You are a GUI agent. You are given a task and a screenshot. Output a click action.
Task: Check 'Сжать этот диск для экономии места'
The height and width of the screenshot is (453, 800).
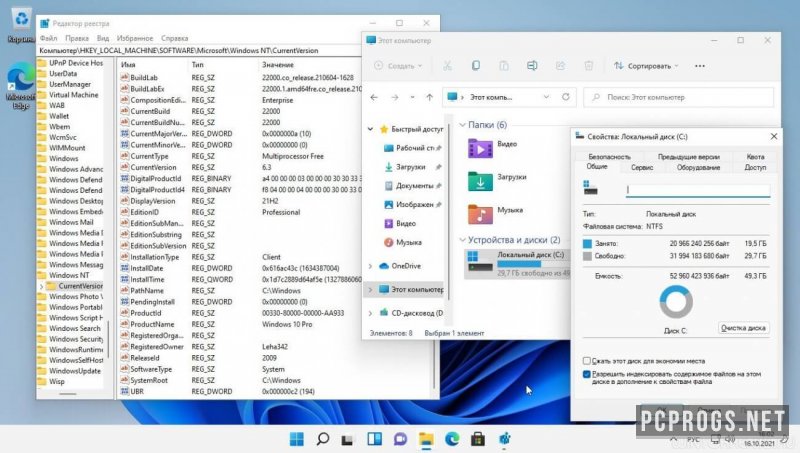pyautogui.click(x=587, y=361)
